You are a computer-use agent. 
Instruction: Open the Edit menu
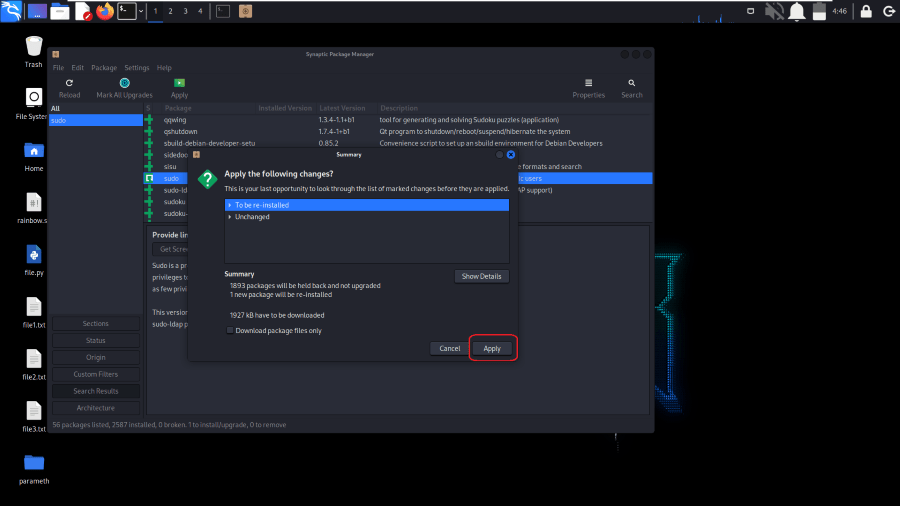[x=77, y=68]
